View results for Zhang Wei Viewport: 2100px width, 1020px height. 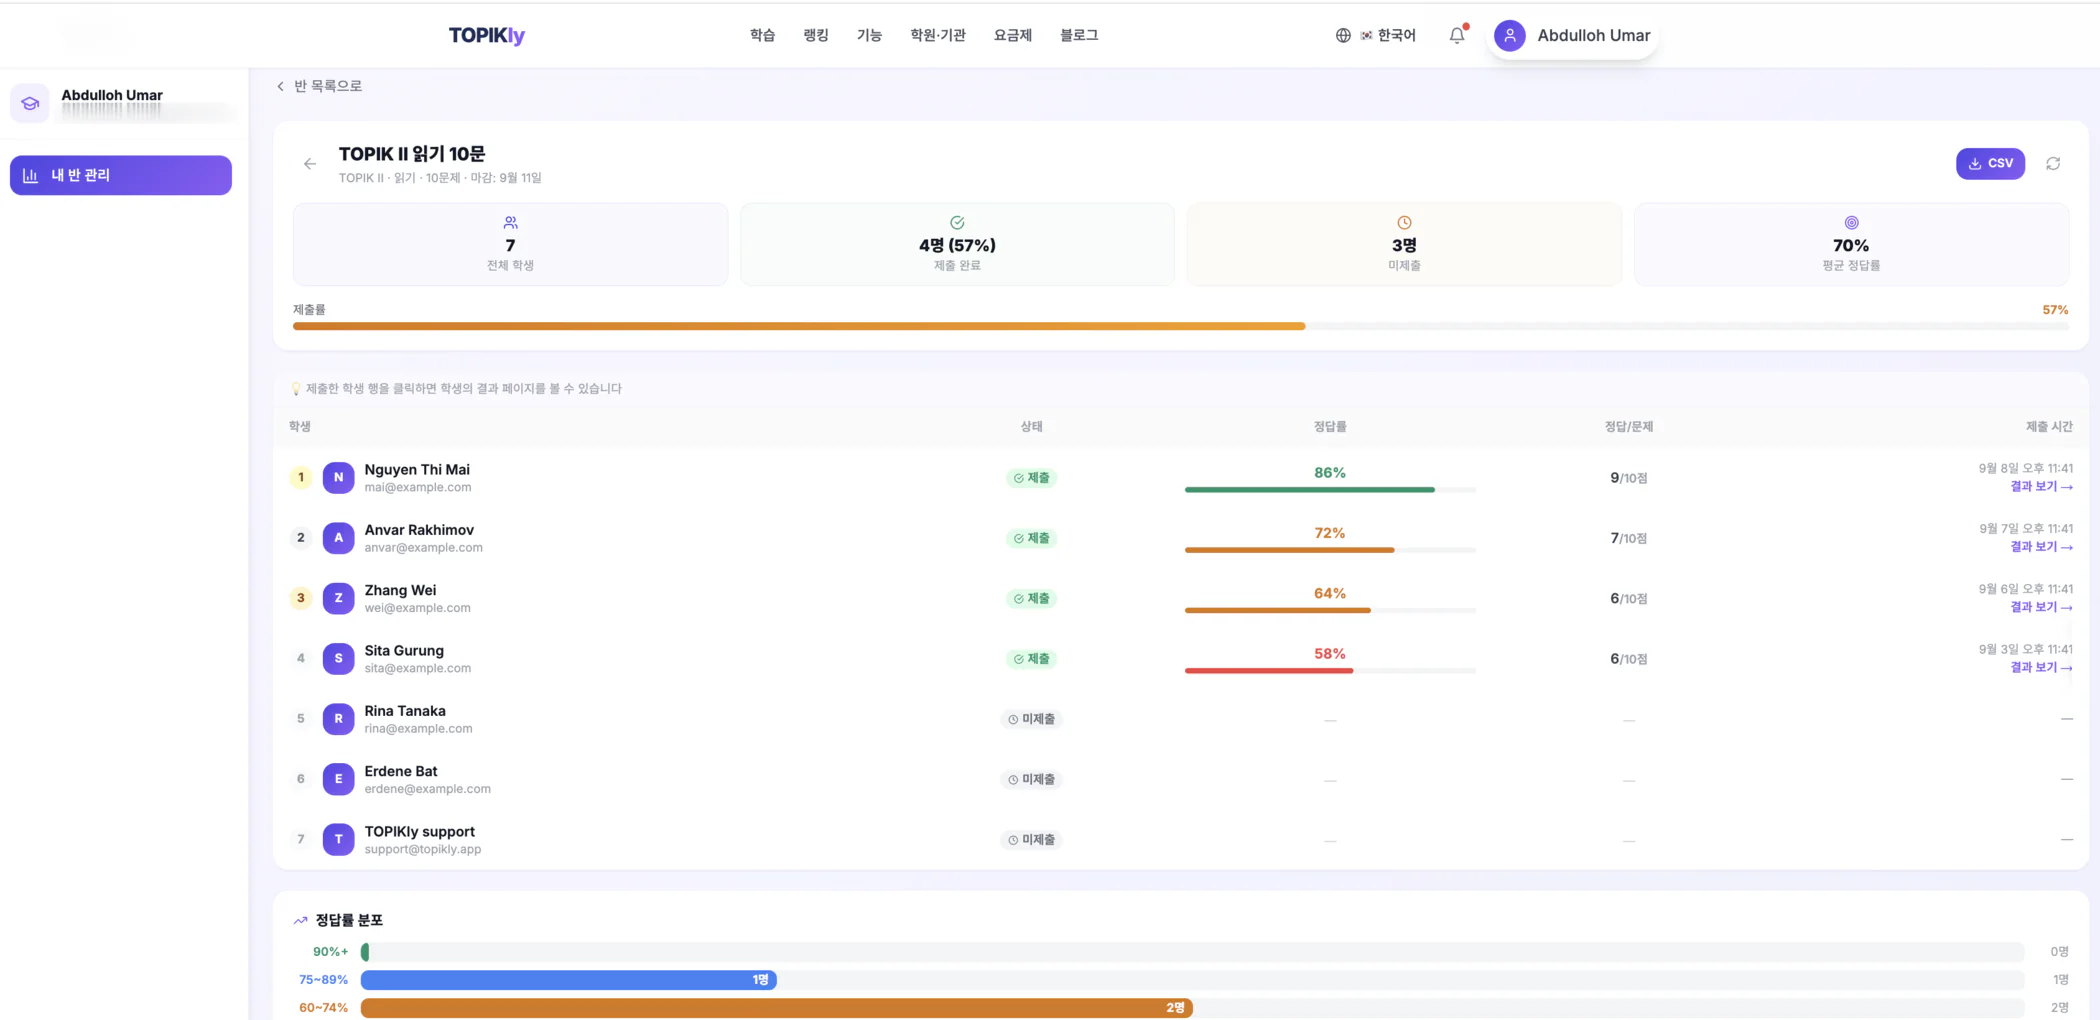[x=2041, y=607]
